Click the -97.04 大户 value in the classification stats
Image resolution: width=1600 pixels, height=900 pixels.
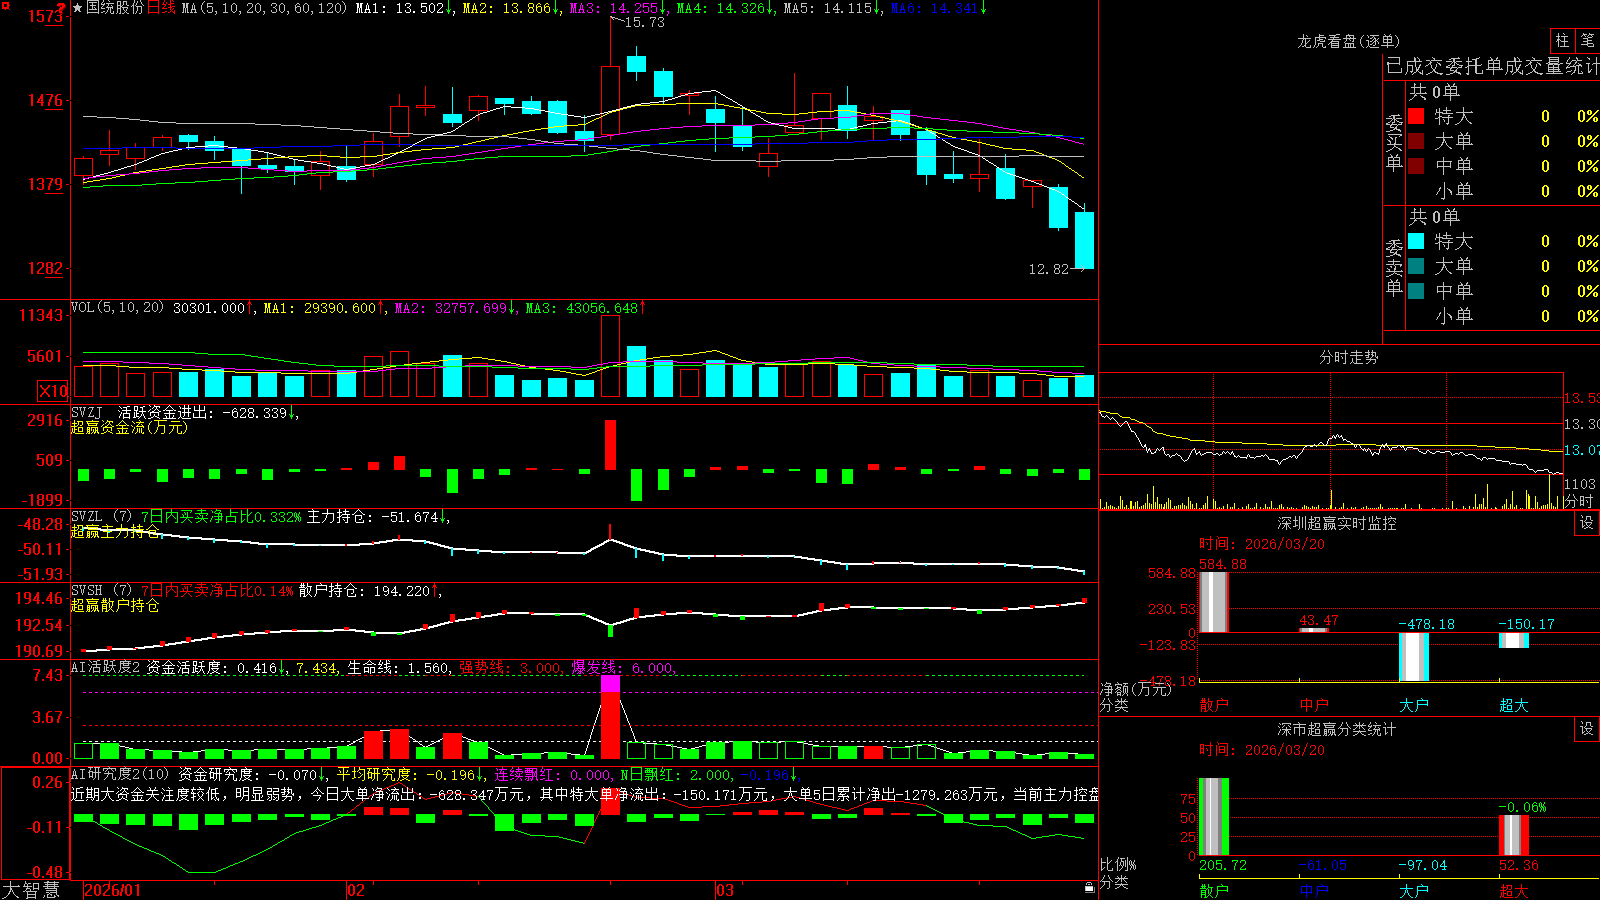coord(1423,865)
